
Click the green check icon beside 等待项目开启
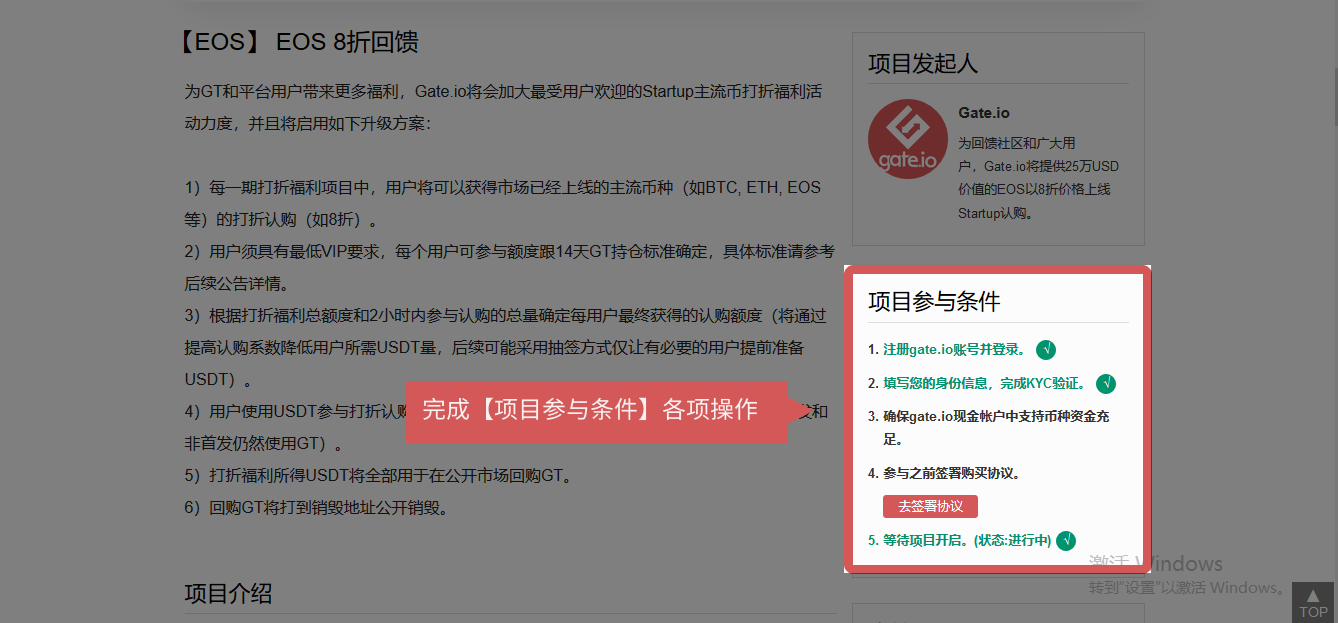click(x=1066, y=540)
